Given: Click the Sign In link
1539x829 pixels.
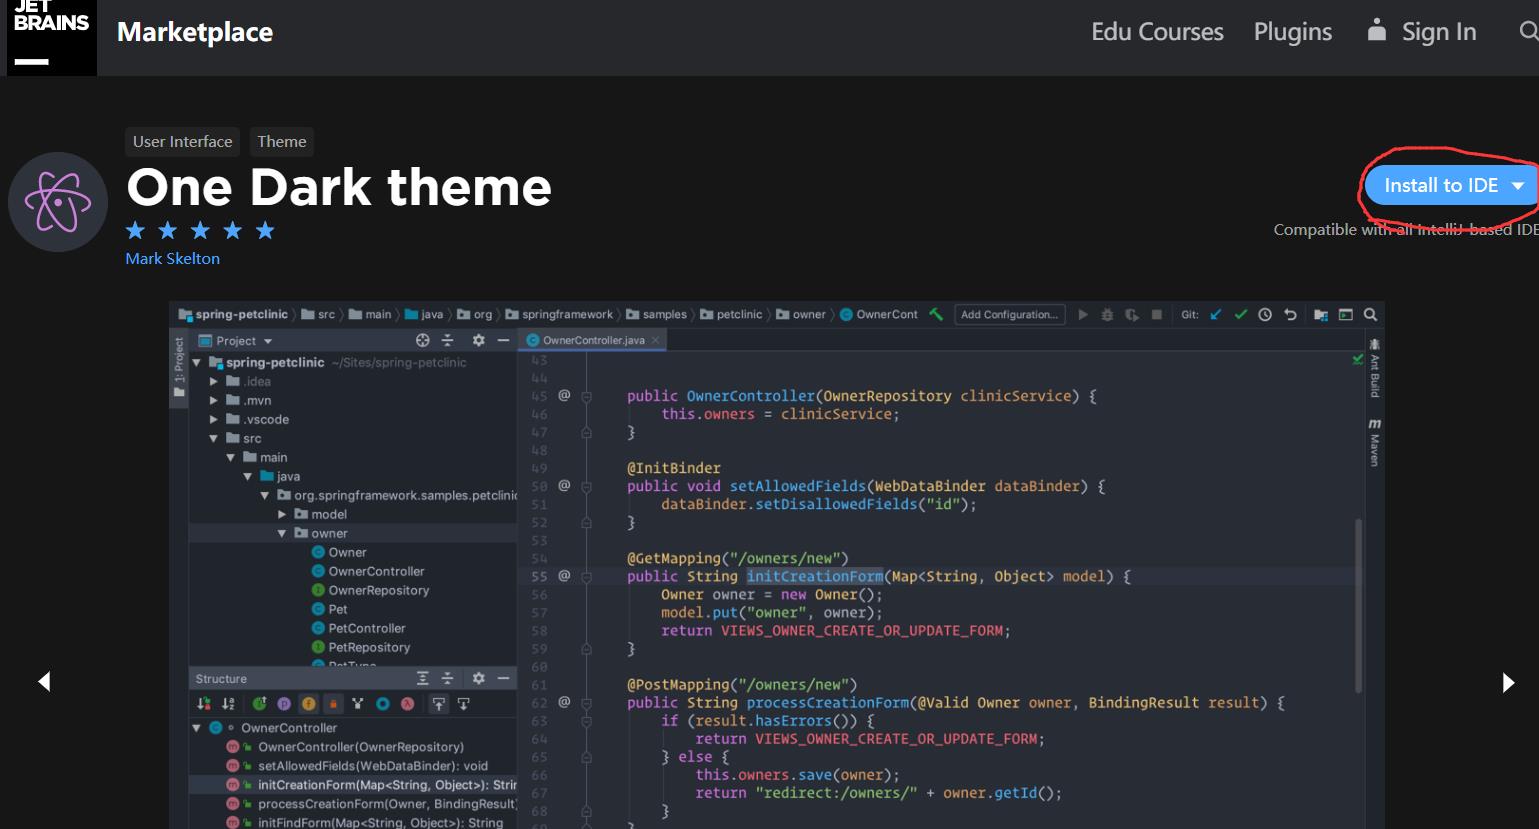Looking at the screenshot, I should (1422, 32).
